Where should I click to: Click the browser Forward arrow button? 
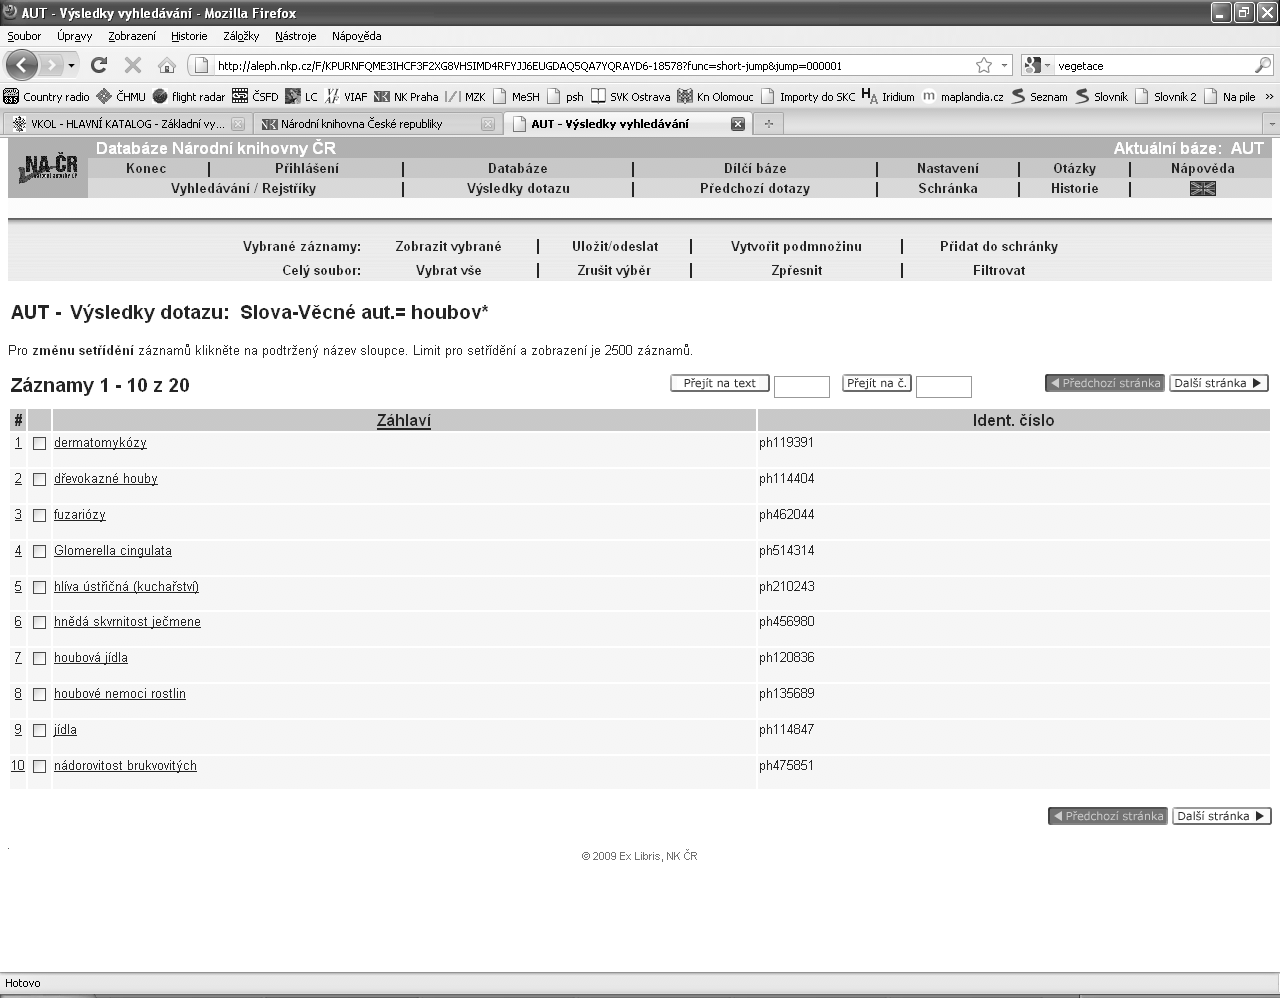click(51, 65)
